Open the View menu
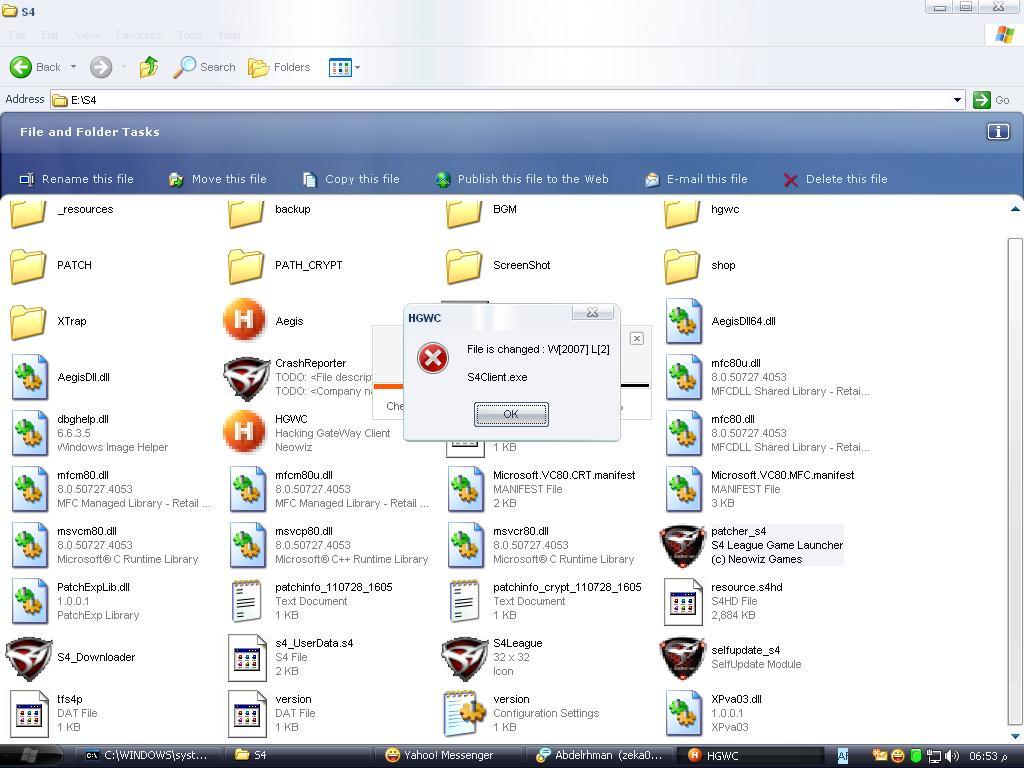This screenshot has height=768, width=1024. pyautogui.click(x=87, y=35)
